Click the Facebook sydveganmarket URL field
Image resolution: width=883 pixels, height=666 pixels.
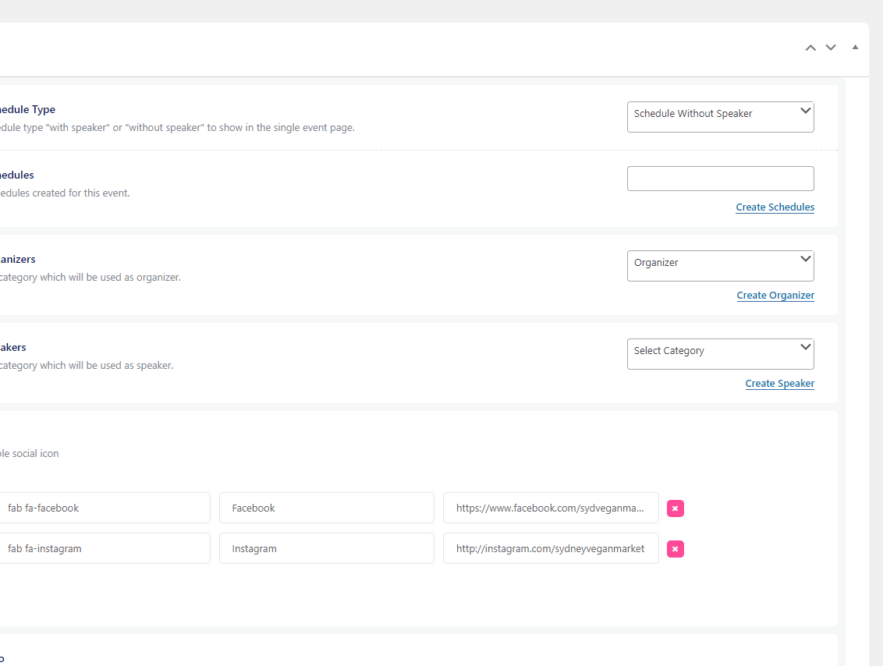(550, 508)
